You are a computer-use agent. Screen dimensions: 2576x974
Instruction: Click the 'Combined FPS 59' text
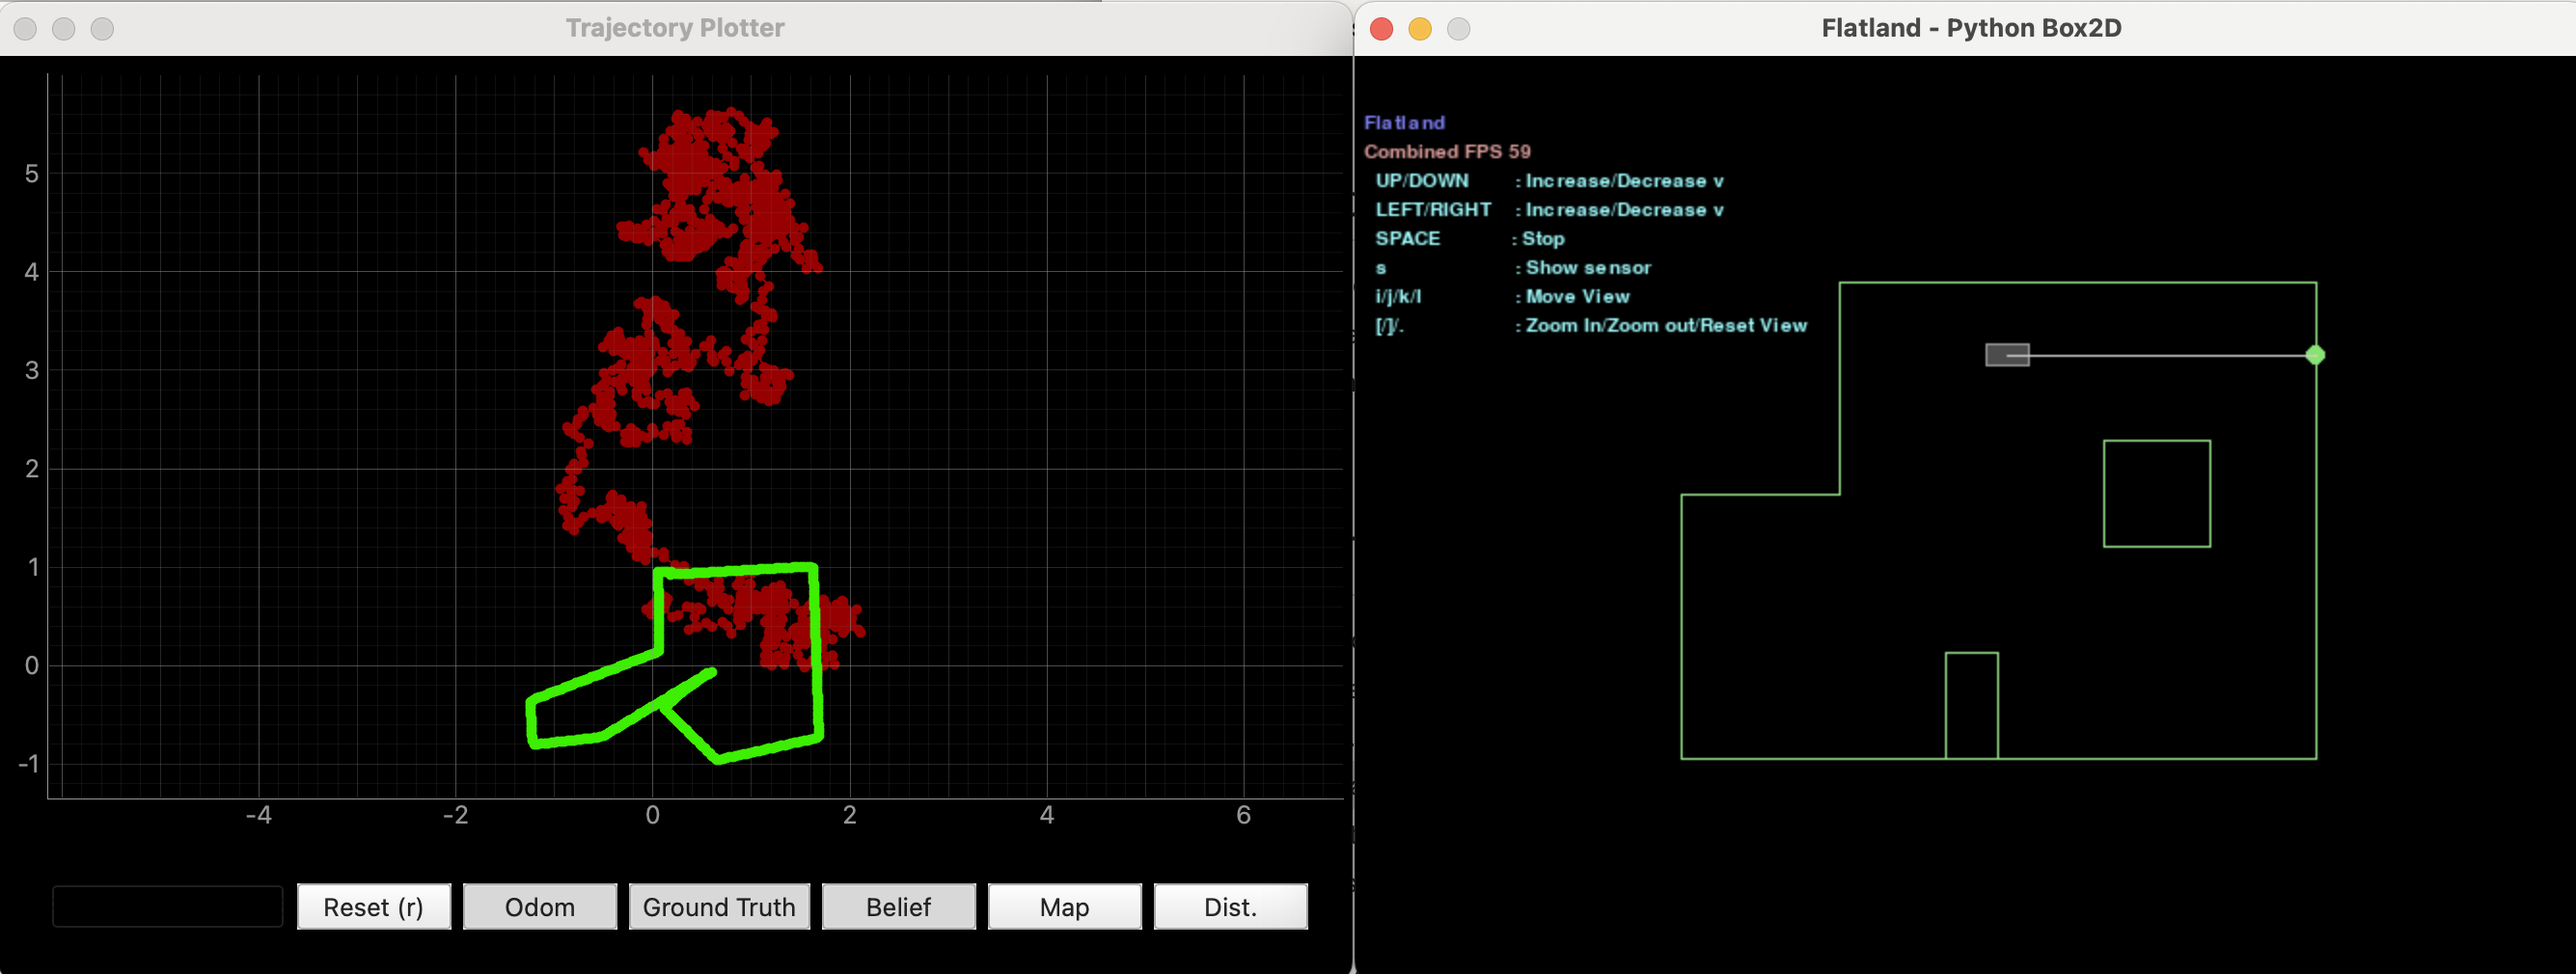(x=1447, y=151)
